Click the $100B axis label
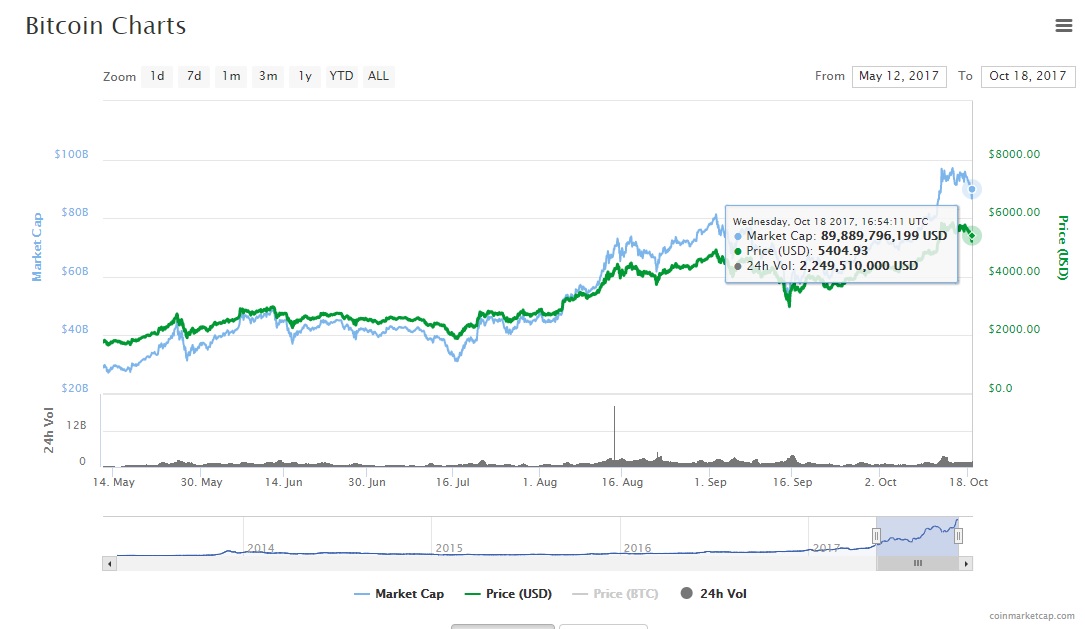 pyautogui.click(x=71, y=154)
